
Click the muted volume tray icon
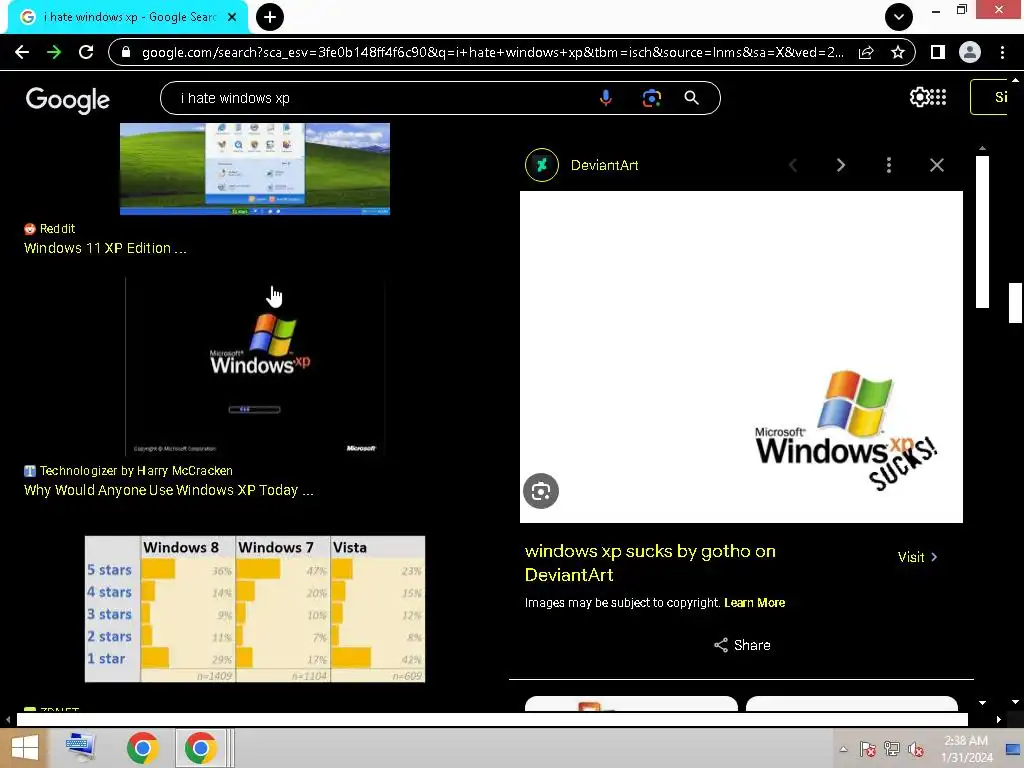pos(916,749)
